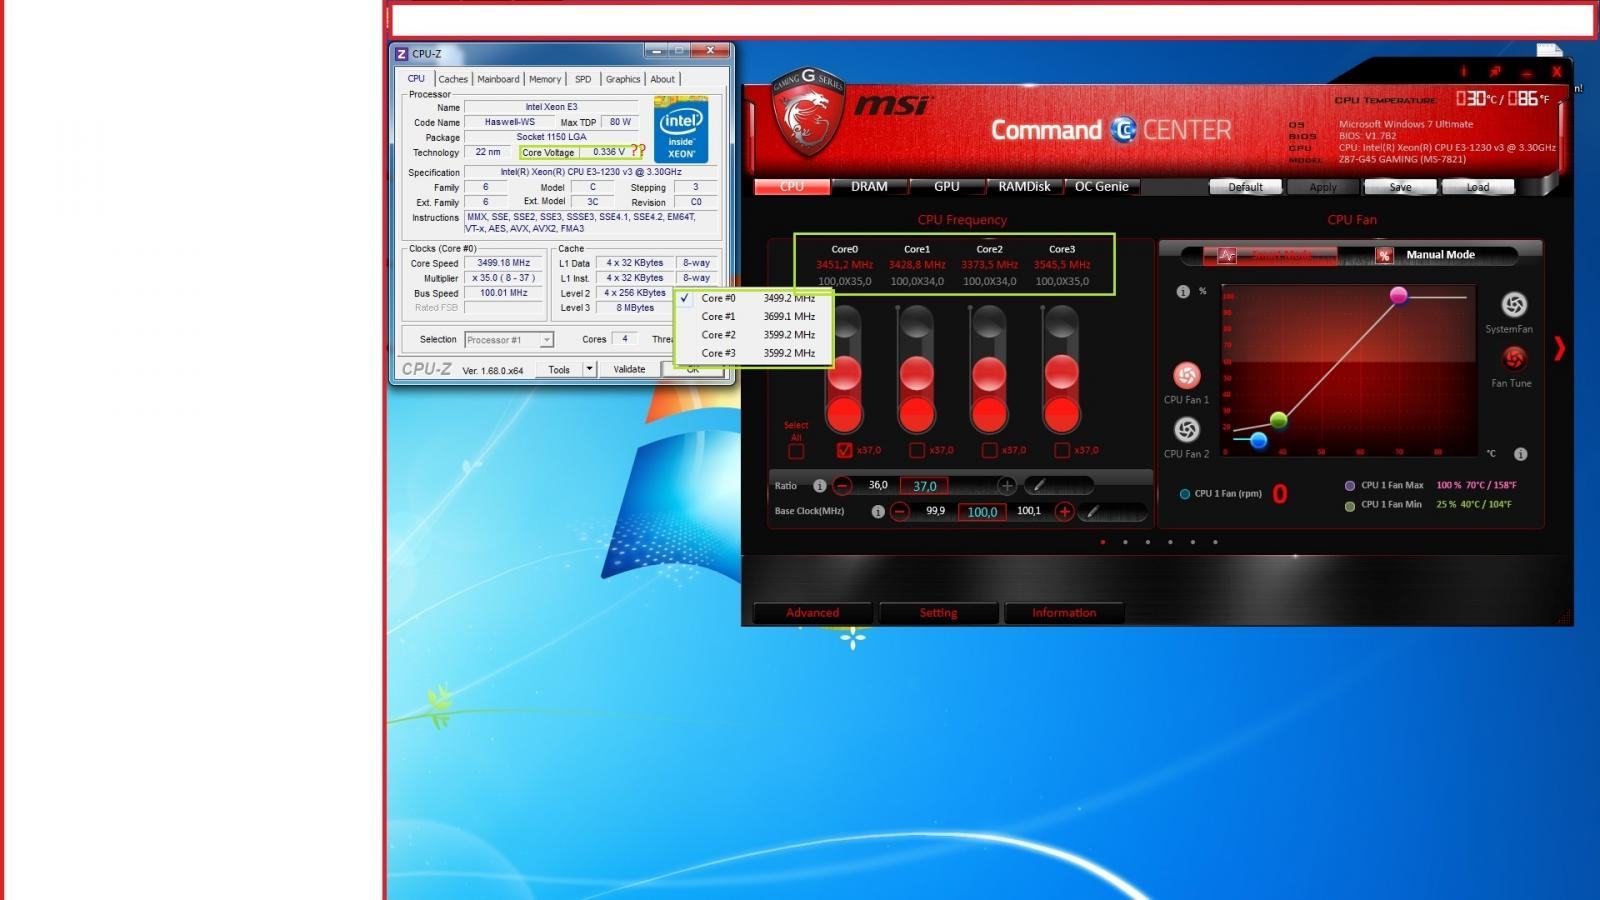The height and width of the screenshot is (900, 1600).
Task: Click the Base Clock edit pencil icon
Action: click(x=1093, y=512)
